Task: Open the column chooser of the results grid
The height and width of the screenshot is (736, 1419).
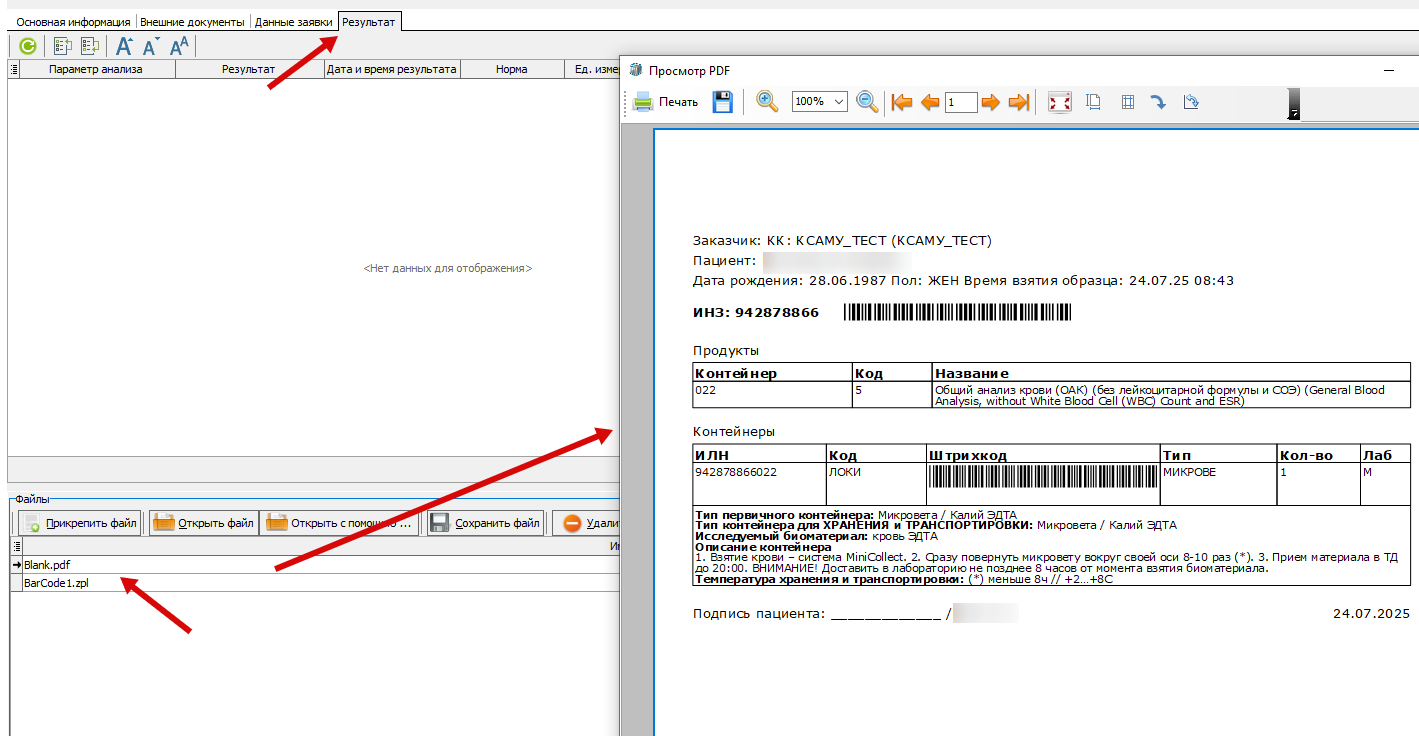Action: coord(14,70)
